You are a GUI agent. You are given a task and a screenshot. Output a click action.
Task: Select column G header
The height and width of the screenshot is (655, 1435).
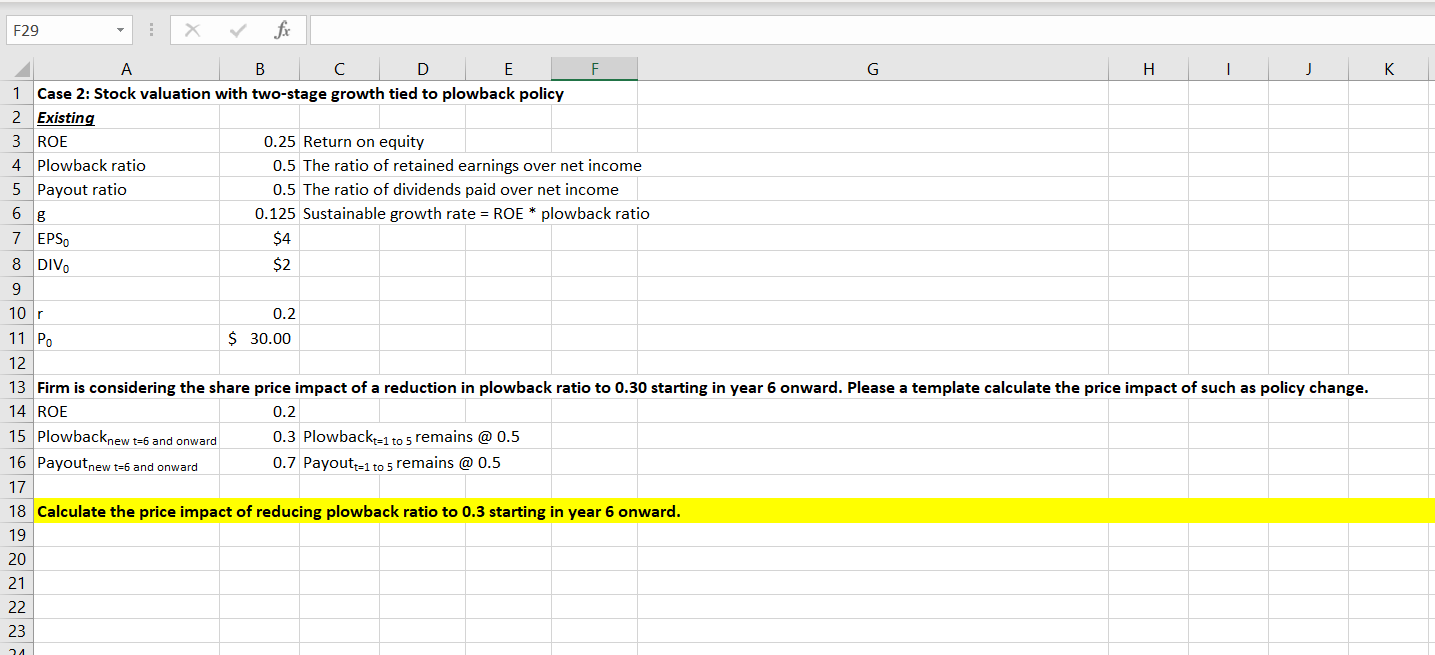(872, 68)
